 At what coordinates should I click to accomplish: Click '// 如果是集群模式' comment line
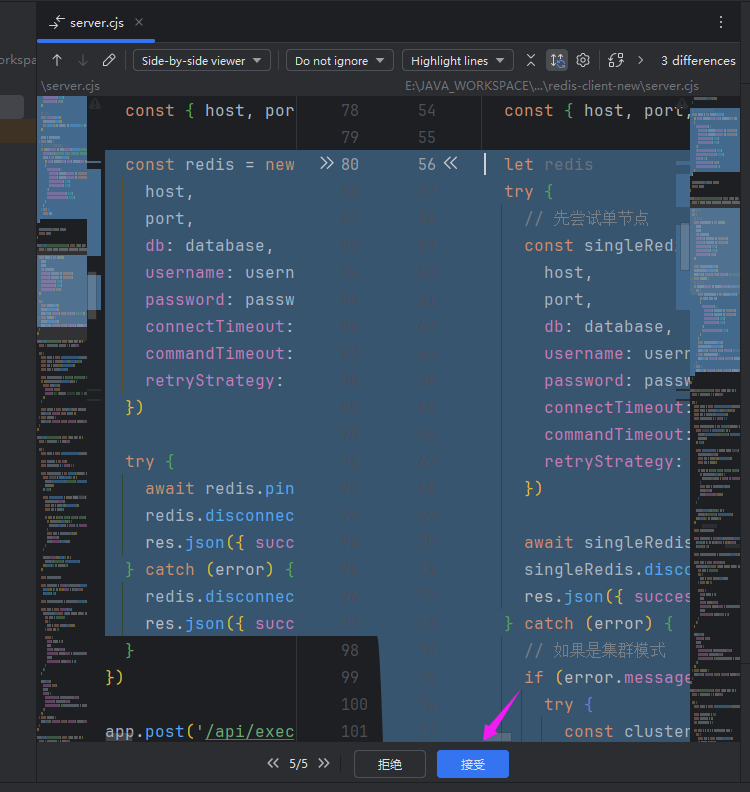click(x=595, y=651)
